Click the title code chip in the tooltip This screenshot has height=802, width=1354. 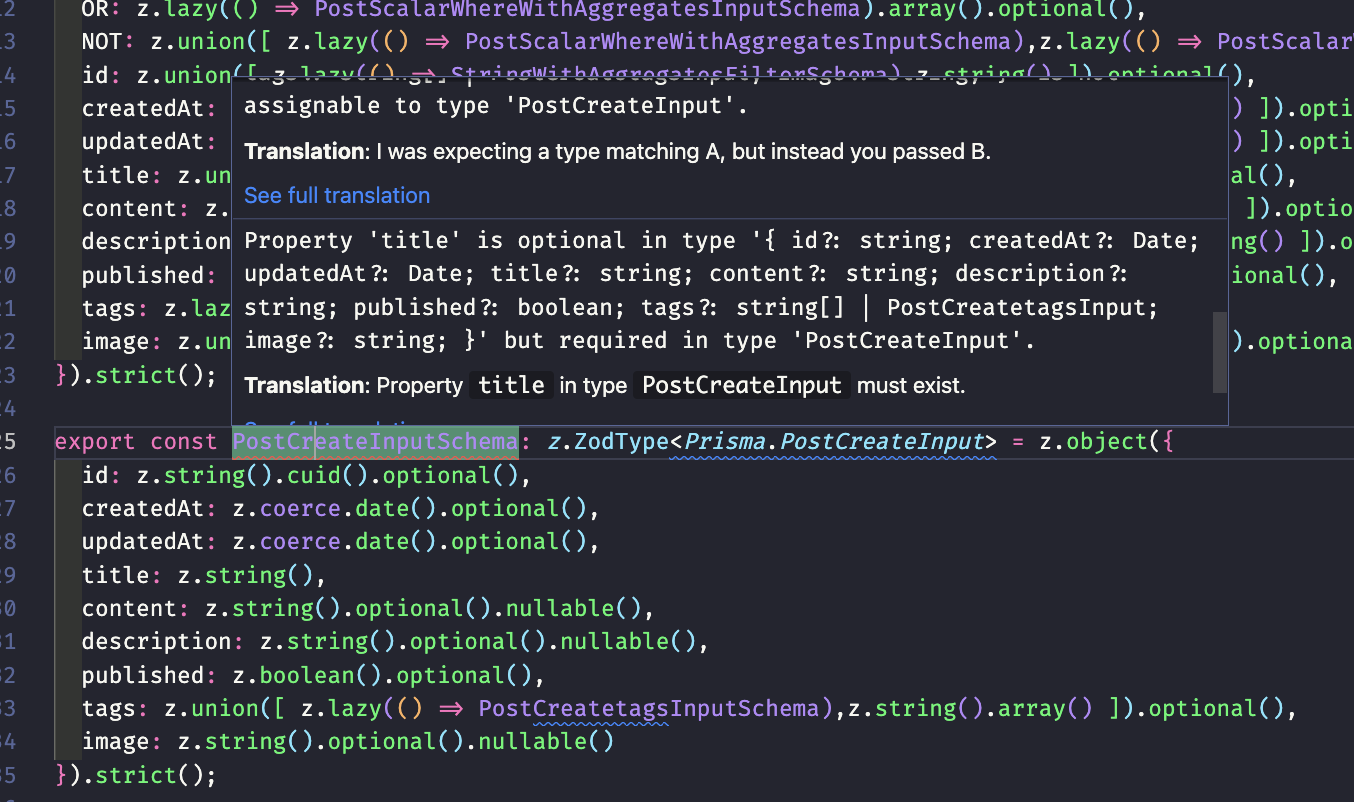coord(511,385)
